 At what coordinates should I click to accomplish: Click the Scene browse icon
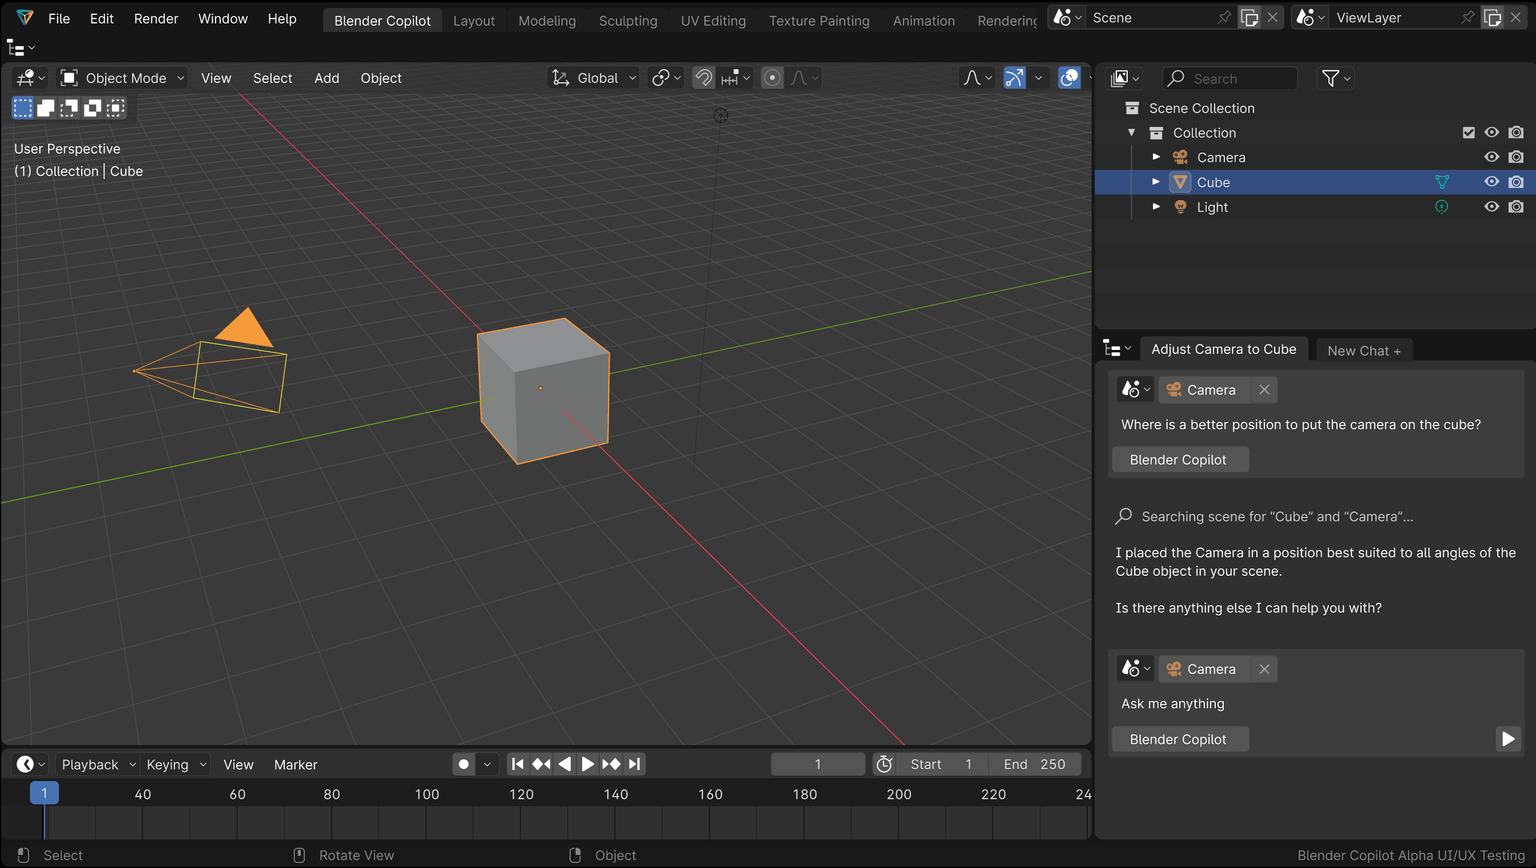[x=1067, y=18]
